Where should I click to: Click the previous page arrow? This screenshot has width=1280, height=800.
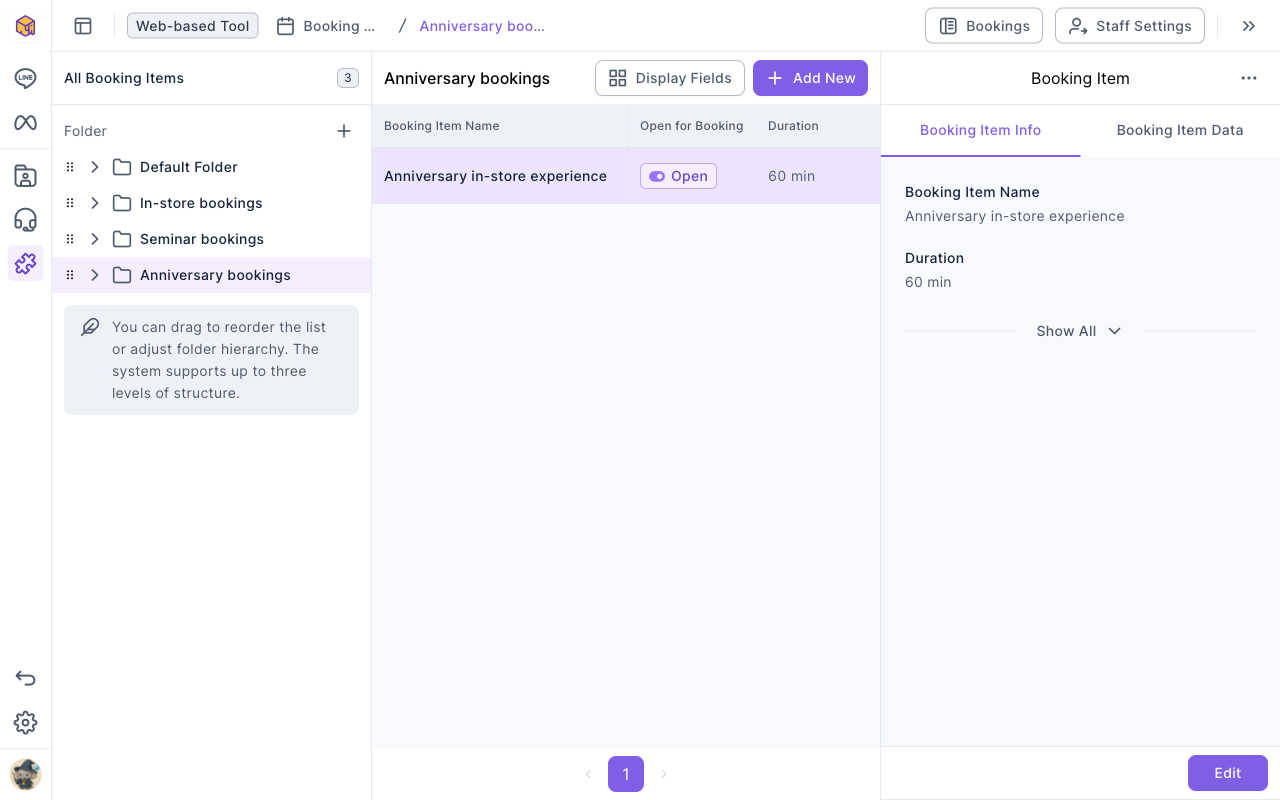click(x=588, y=774)
